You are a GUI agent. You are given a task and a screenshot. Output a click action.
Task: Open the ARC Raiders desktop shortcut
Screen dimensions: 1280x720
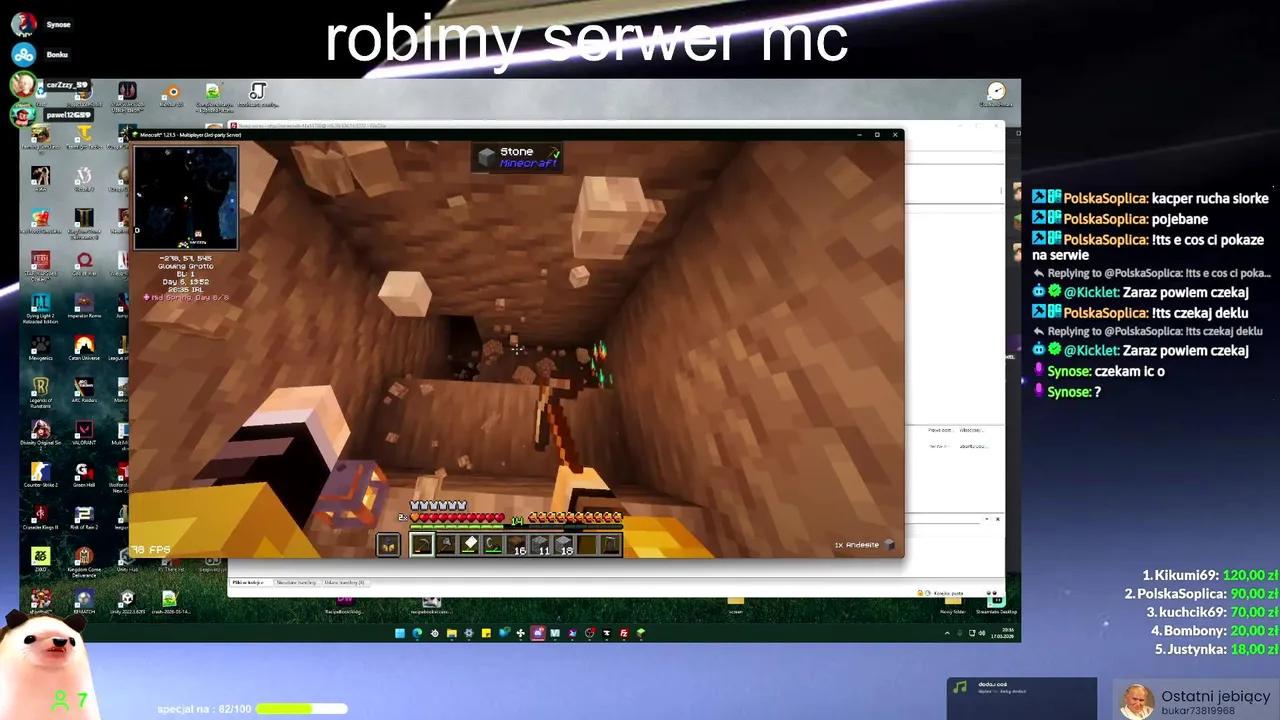[x=84, y=390]
